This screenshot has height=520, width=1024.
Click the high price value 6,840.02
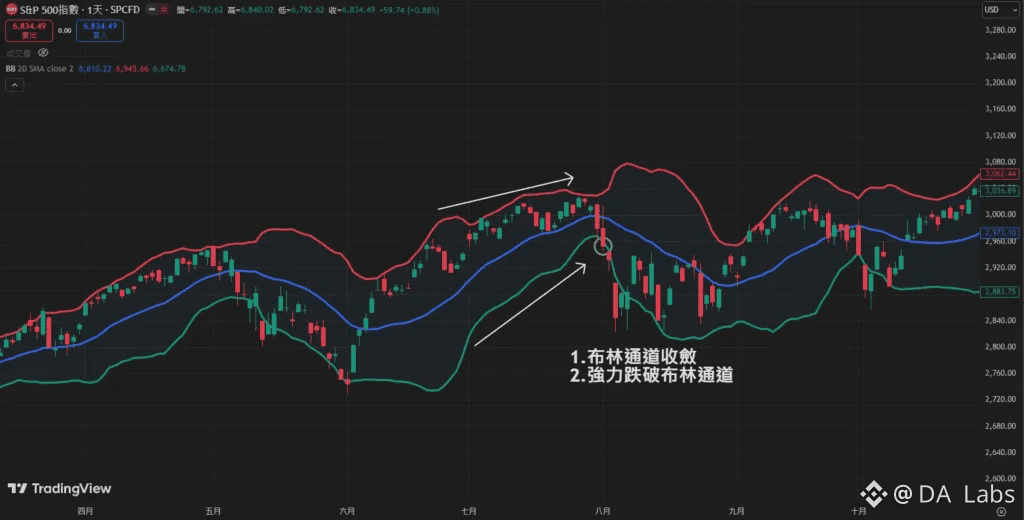pos(255,10)
